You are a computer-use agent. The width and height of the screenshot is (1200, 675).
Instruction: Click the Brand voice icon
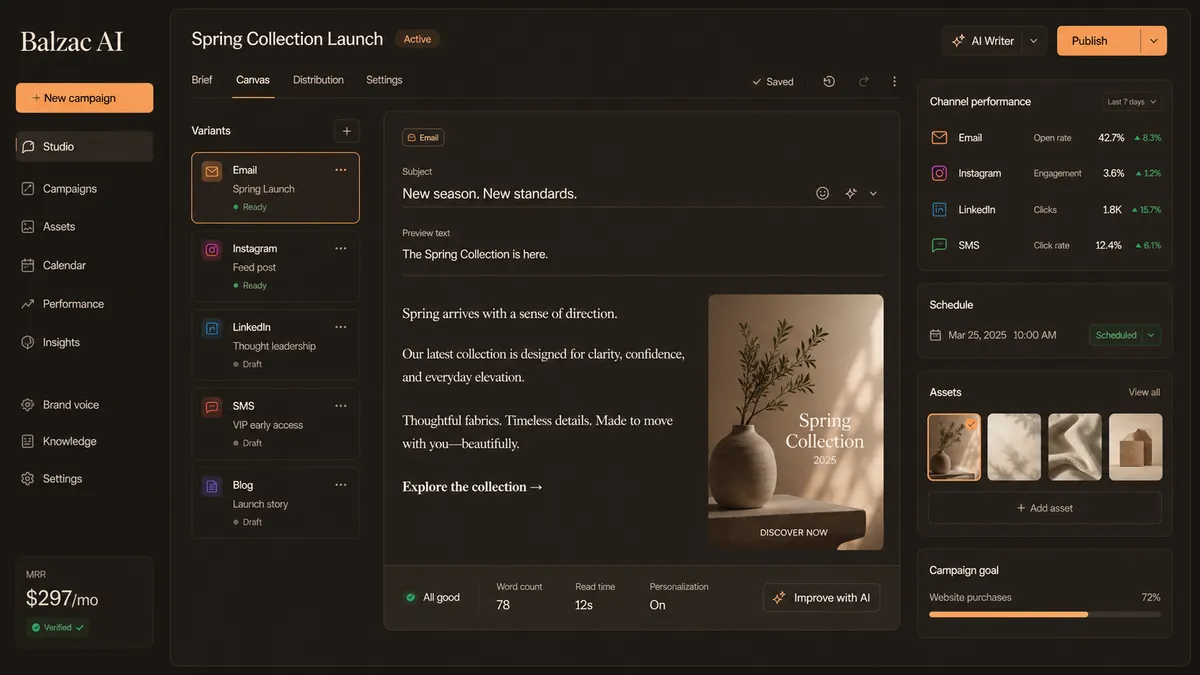28,405
